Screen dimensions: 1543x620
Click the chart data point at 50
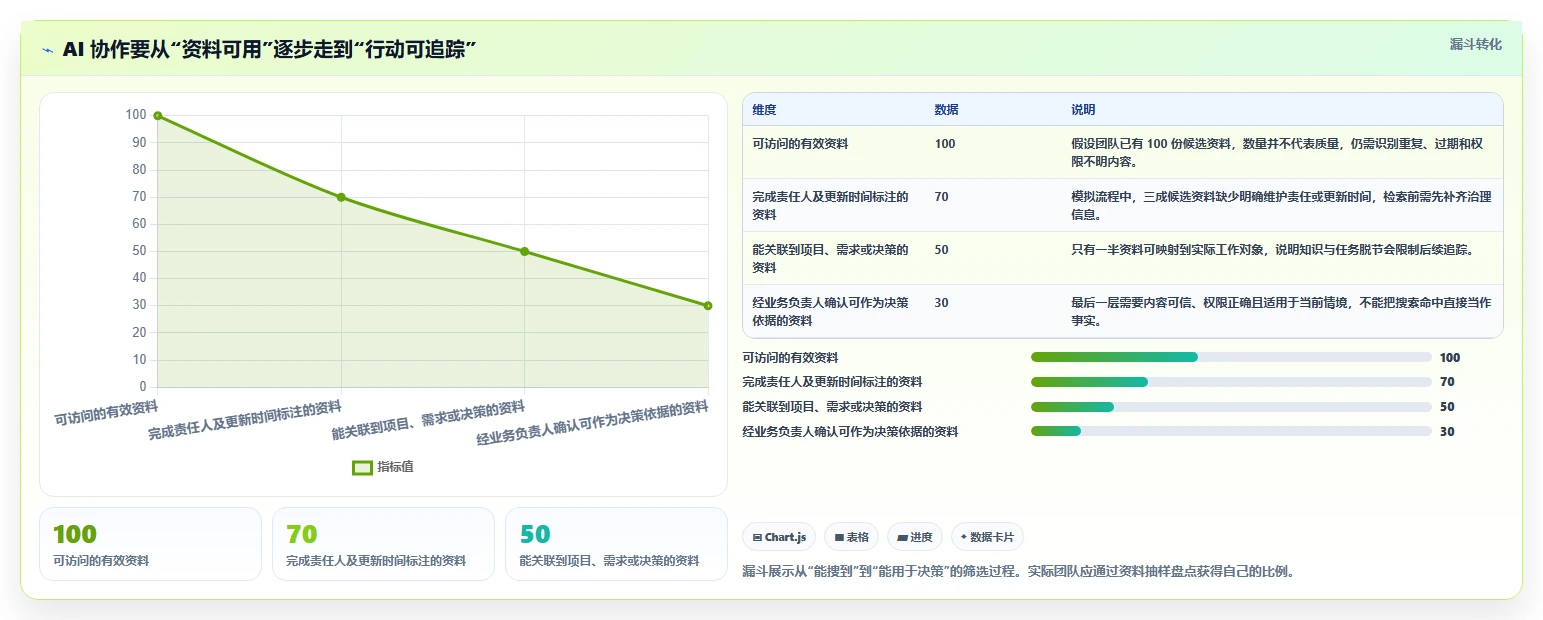click(x=524, y=251)
